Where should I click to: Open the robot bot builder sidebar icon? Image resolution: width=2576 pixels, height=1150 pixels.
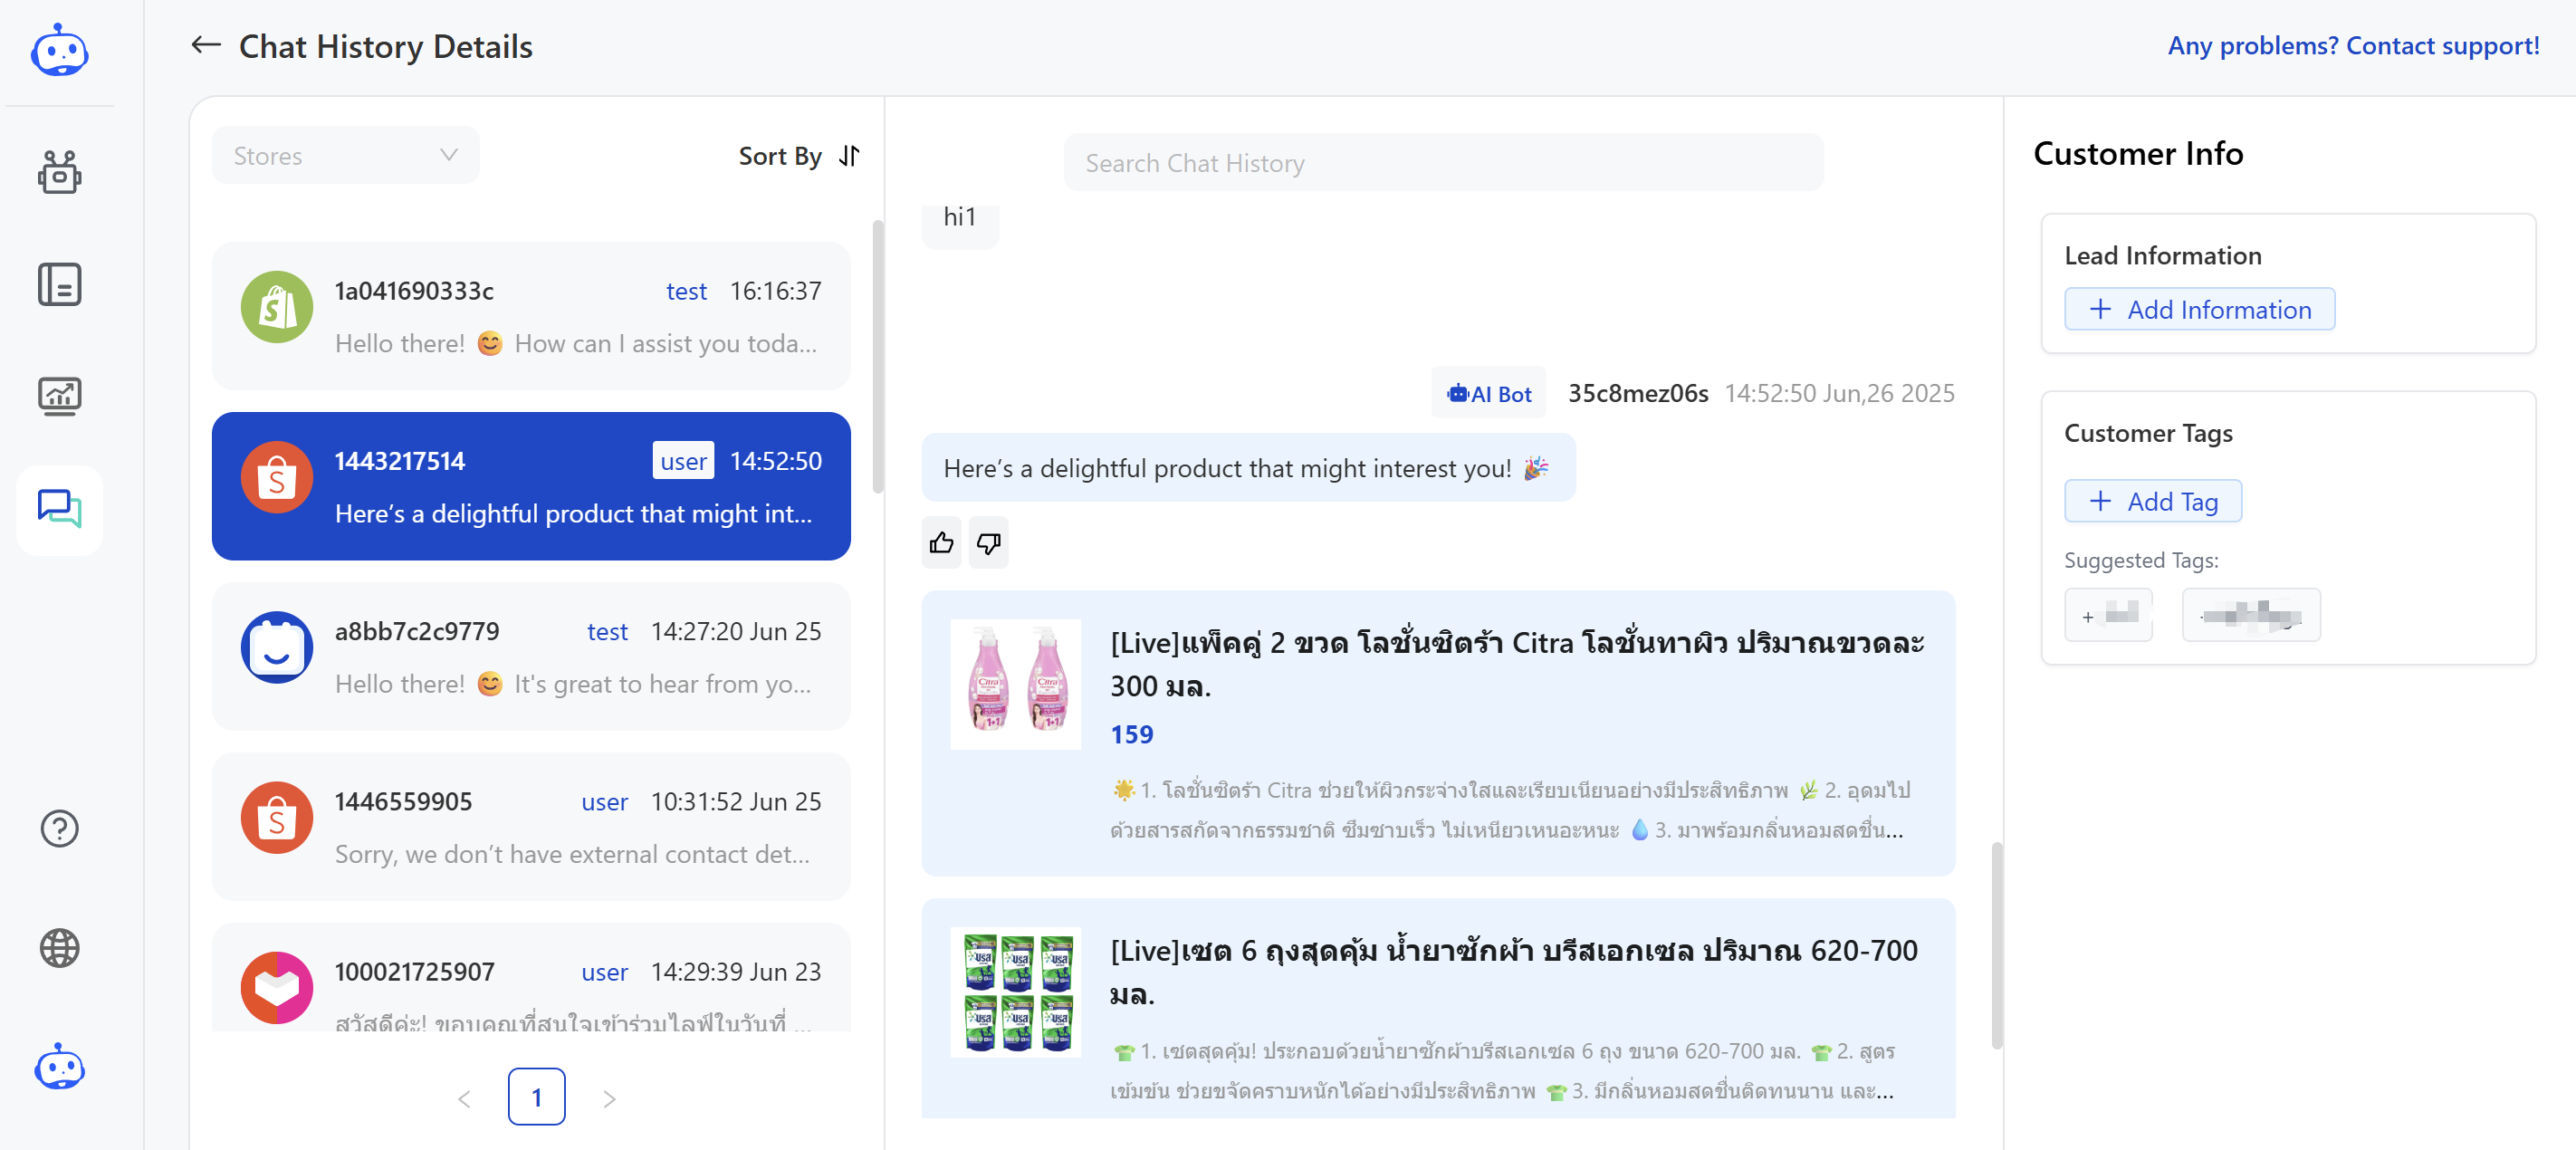tap(59, 173)
